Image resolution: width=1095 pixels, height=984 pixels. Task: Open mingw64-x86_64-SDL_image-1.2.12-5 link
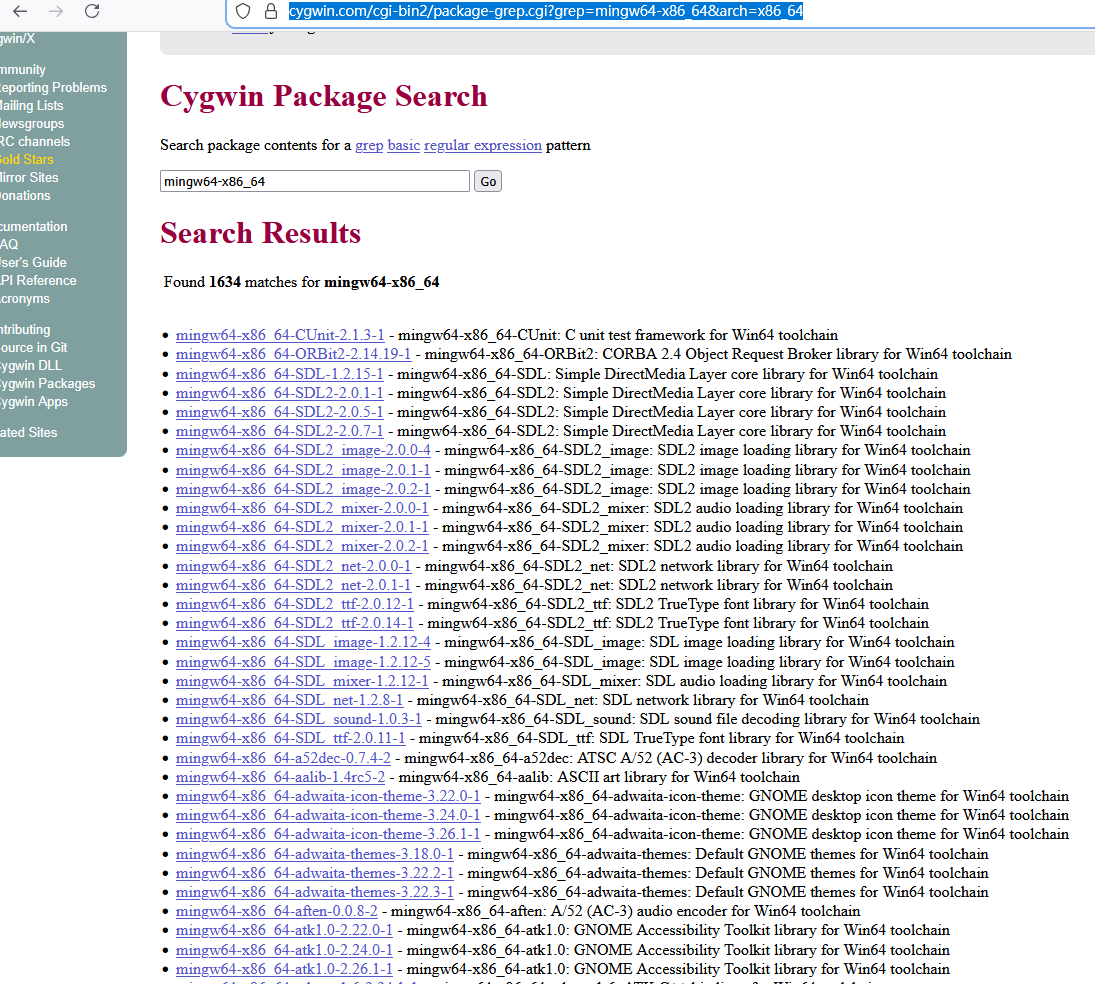pos(303,661)
